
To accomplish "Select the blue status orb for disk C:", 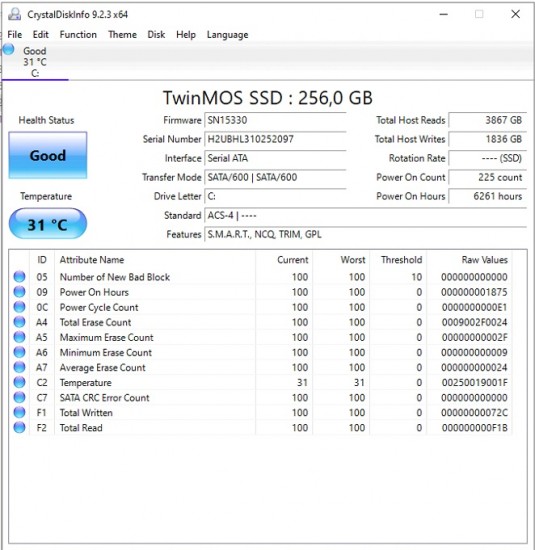I will click(x=8, y=49).
